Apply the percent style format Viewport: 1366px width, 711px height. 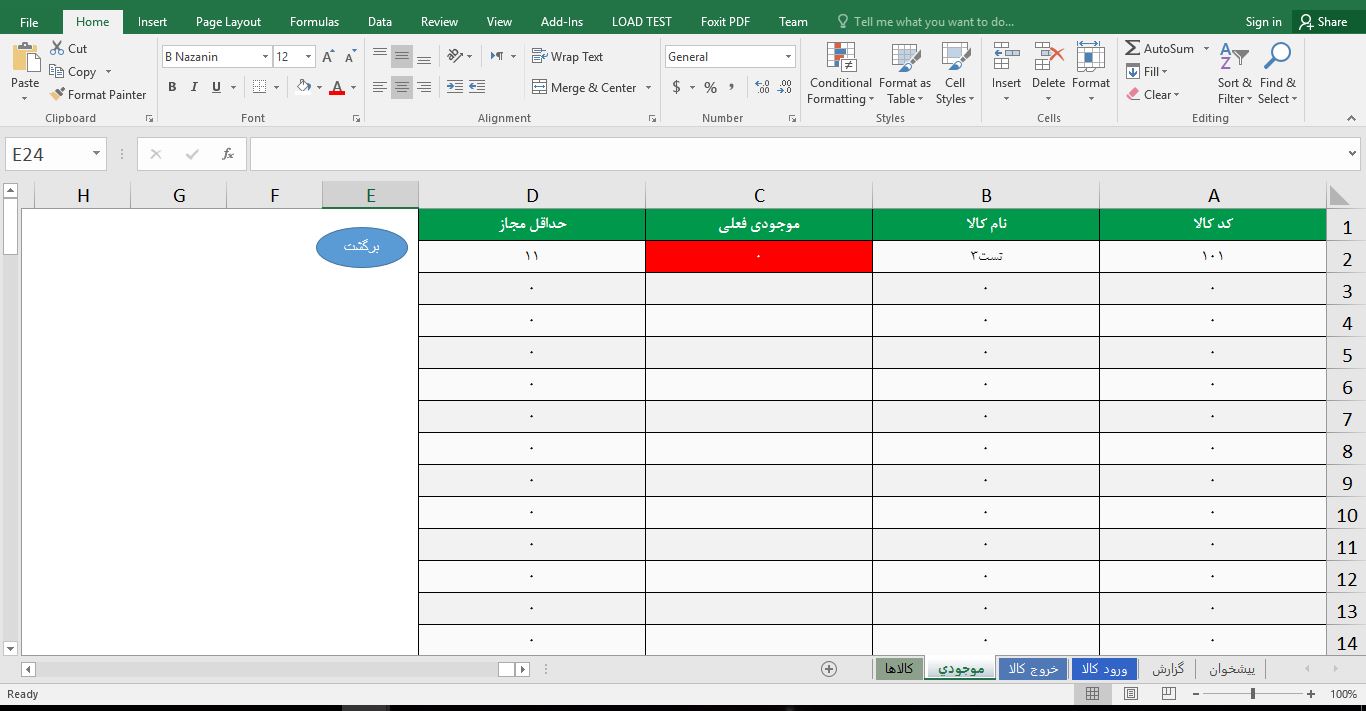pyautogui.click(x=710, y=87)
